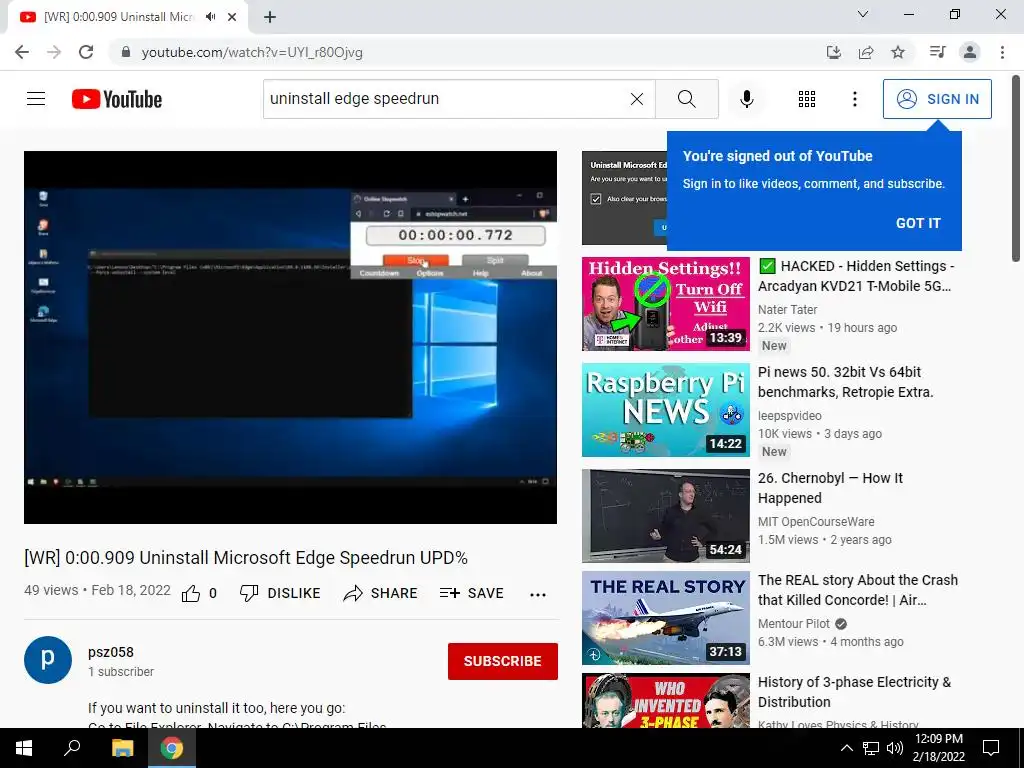Viewport: 1024px width, 768px height.
Task: Open File Explorer from taskbar
Action: click(122, 748)
